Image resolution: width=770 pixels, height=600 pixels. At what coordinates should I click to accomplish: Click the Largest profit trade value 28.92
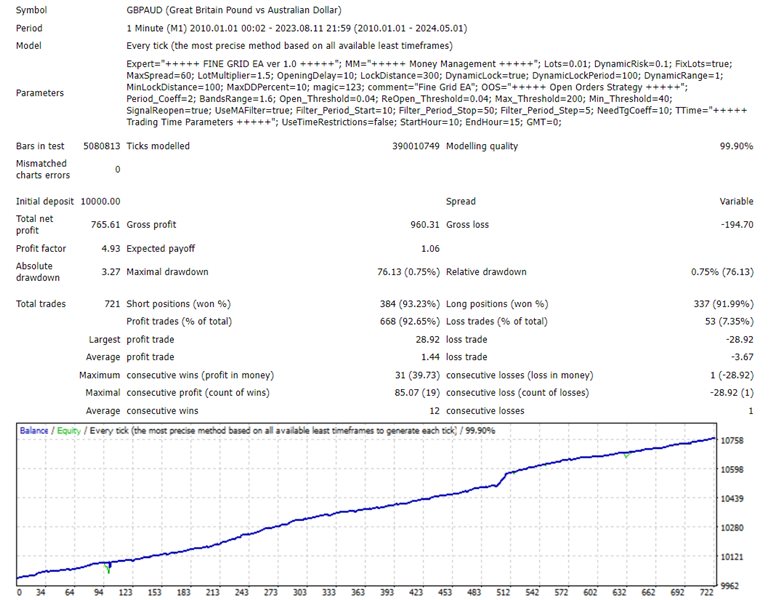pyautogui.click(x=427, y=339)
